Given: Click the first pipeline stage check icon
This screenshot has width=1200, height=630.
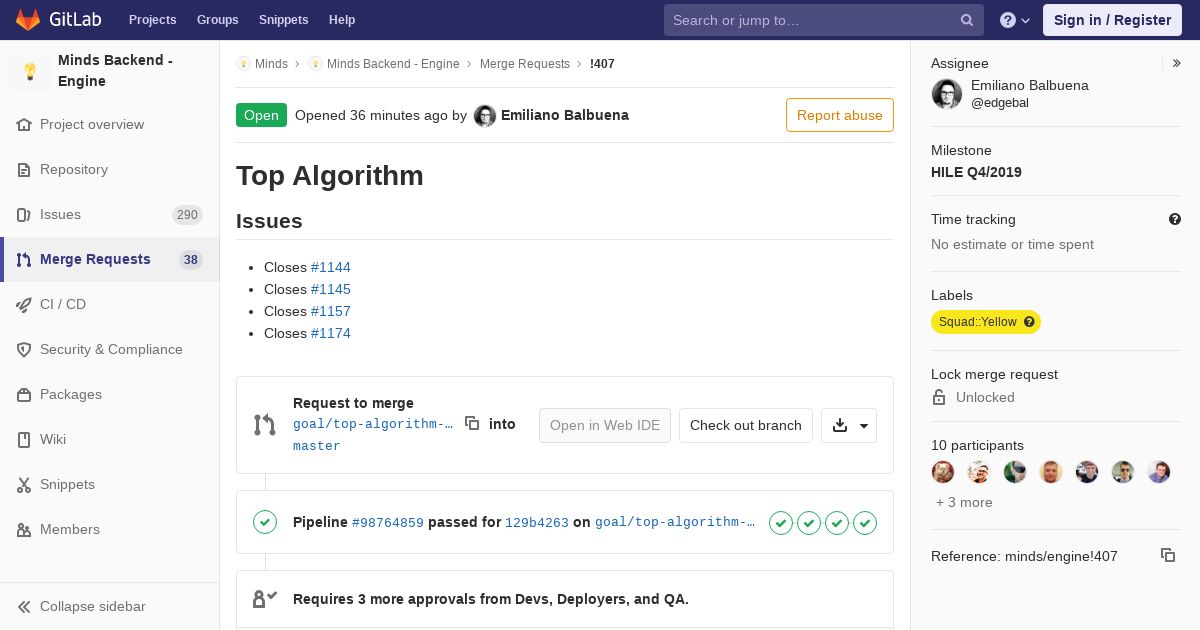Looking at the screenshot, I should pos(781,522).
